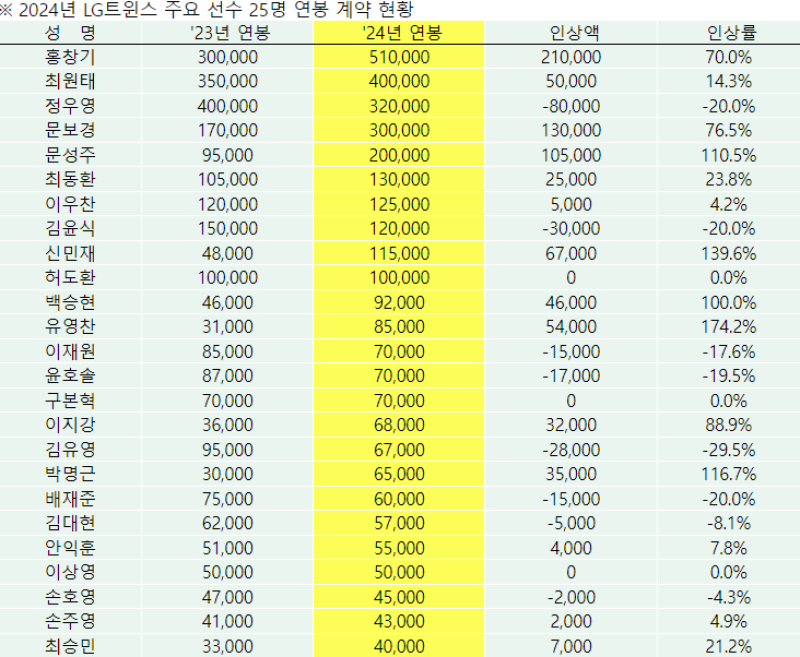Select the name cell 손주영
The height and width of the screenshot is (657, 800).
click(70, 621)
